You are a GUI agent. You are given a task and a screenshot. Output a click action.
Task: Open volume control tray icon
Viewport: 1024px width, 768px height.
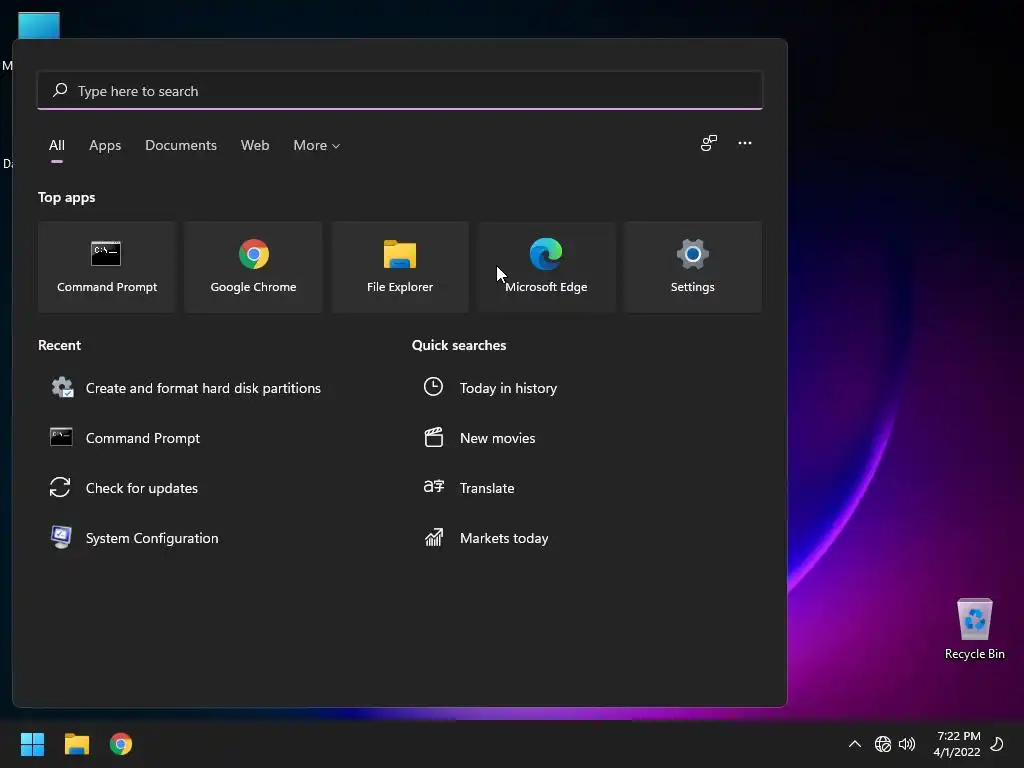(x=907, y=744)
